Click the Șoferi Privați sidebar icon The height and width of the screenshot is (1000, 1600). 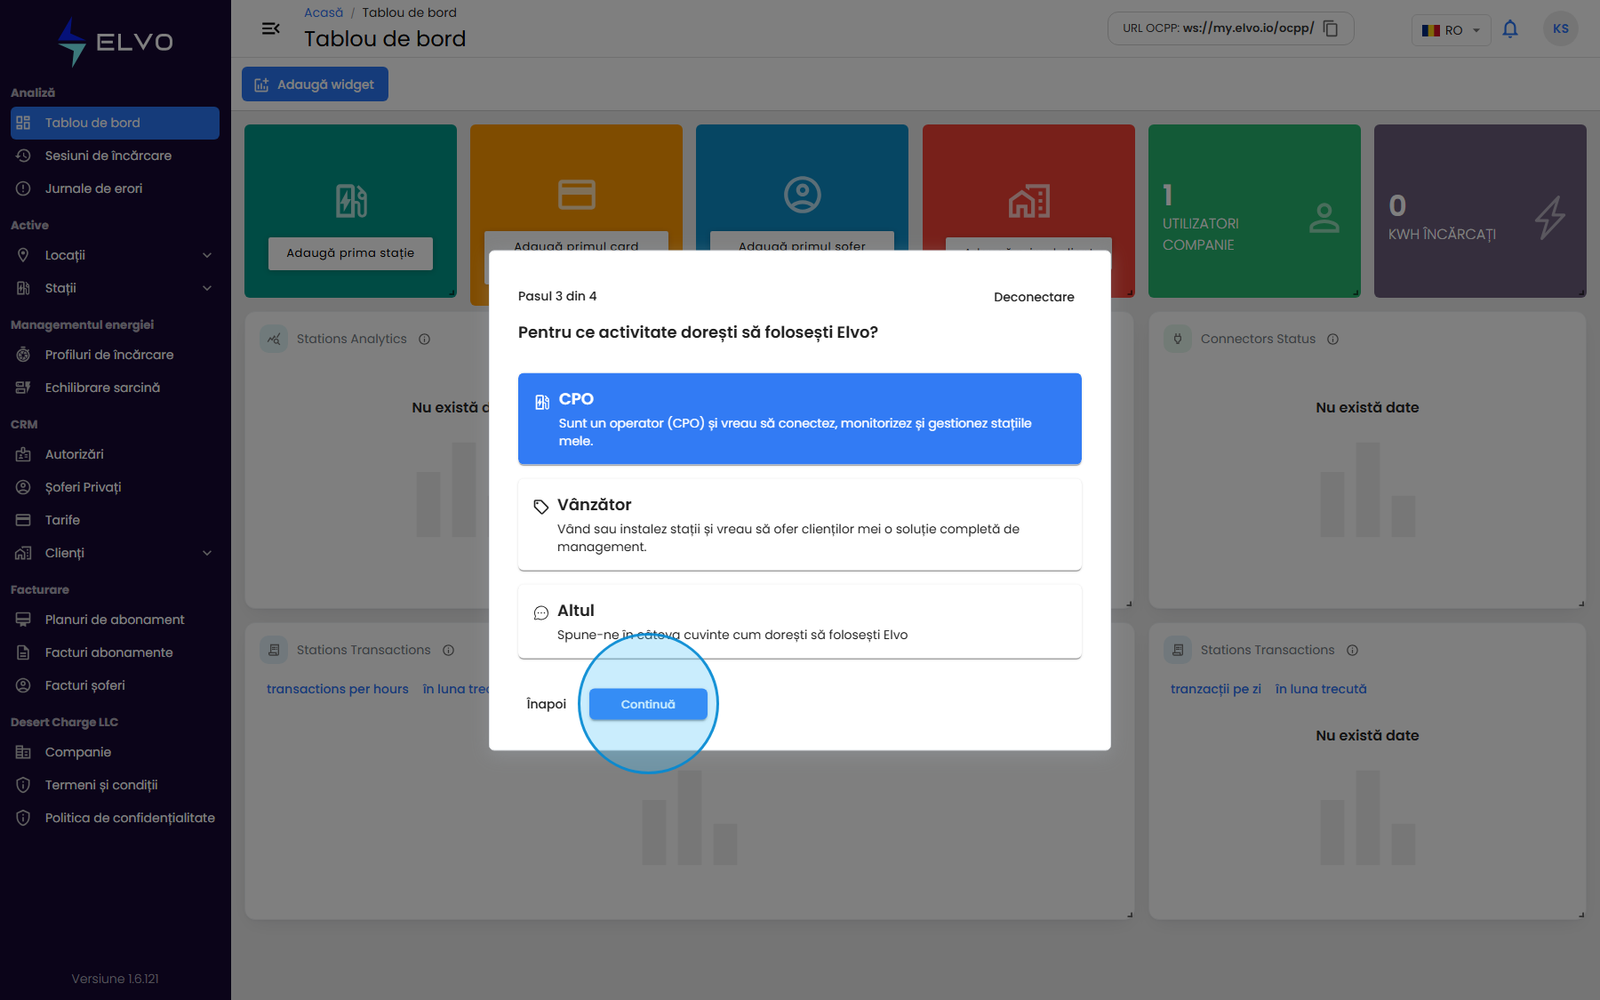(23, 488)
